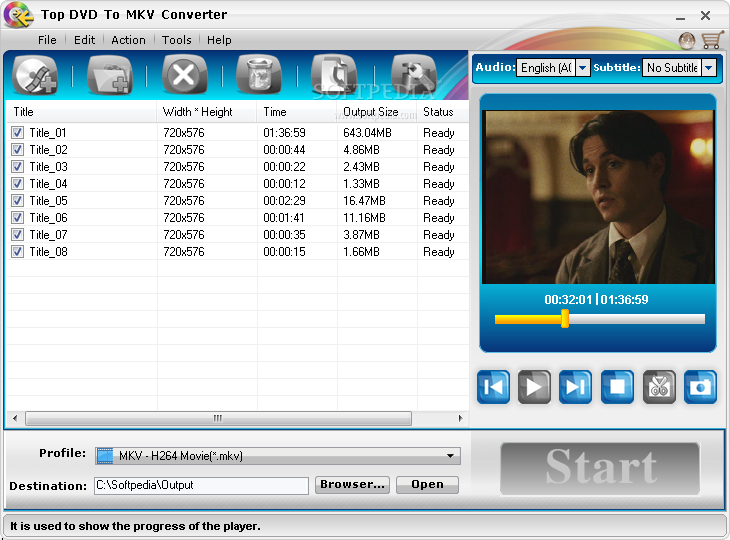This screenshot has width=730, height=540.
Task: Select the Title_01 row name
Action: [x=48, y=133]
